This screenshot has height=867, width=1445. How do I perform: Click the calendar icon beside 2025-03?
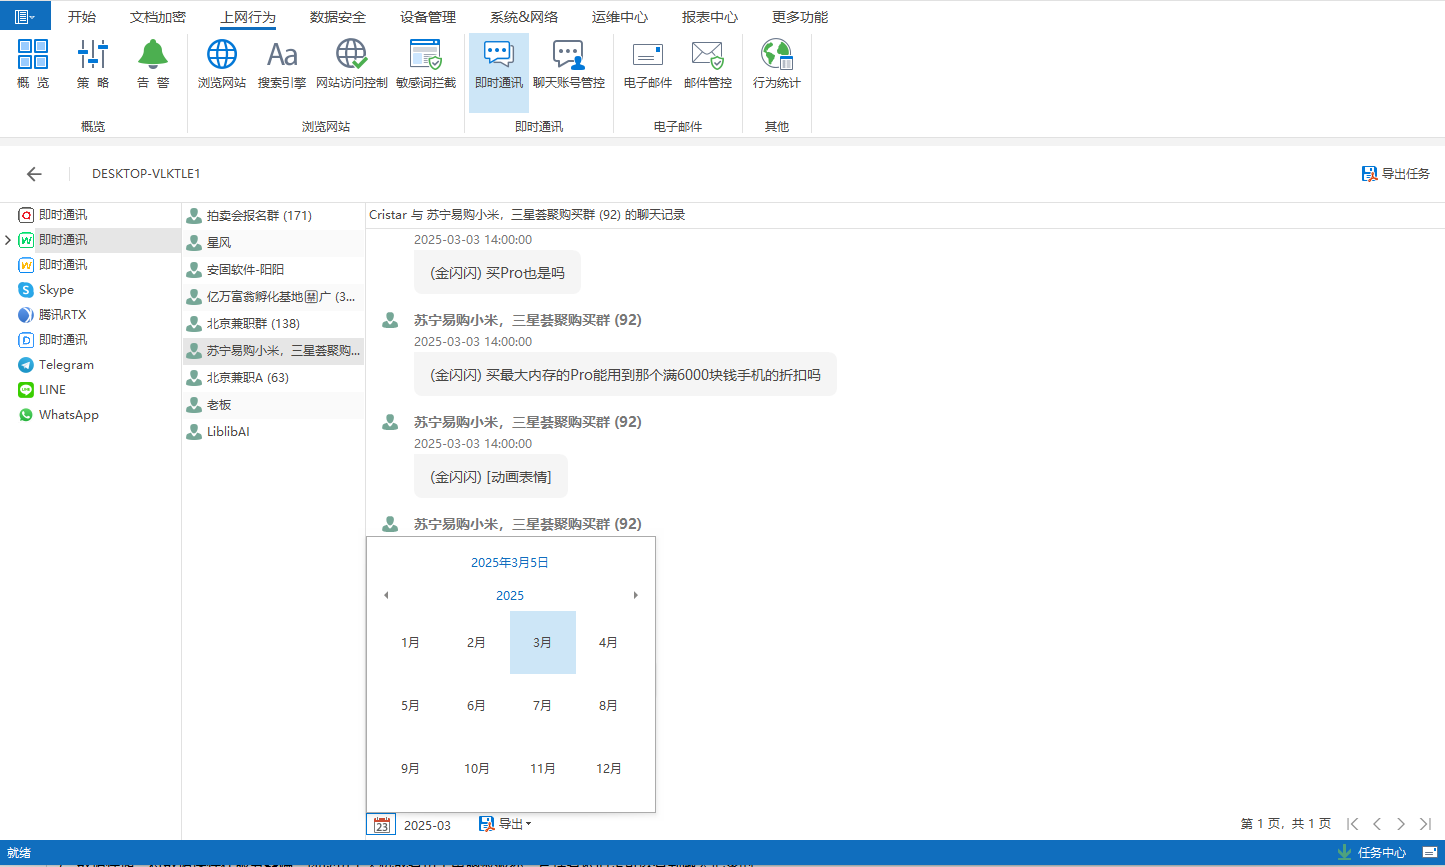click(x=381, y=825)
